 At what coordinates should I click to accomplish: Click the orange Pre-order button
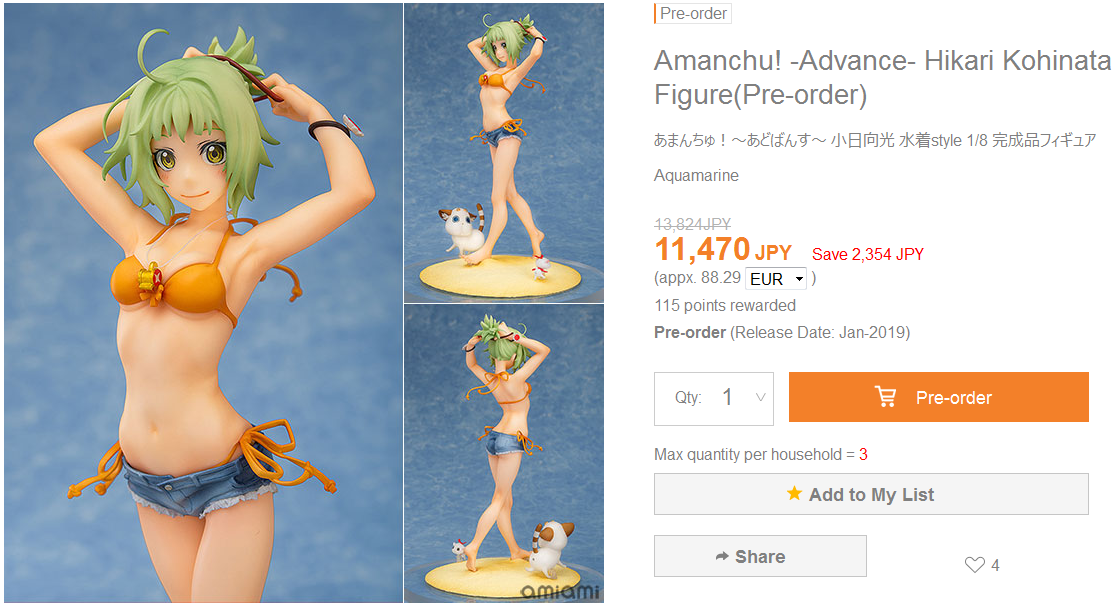click(x=939, y=397)
